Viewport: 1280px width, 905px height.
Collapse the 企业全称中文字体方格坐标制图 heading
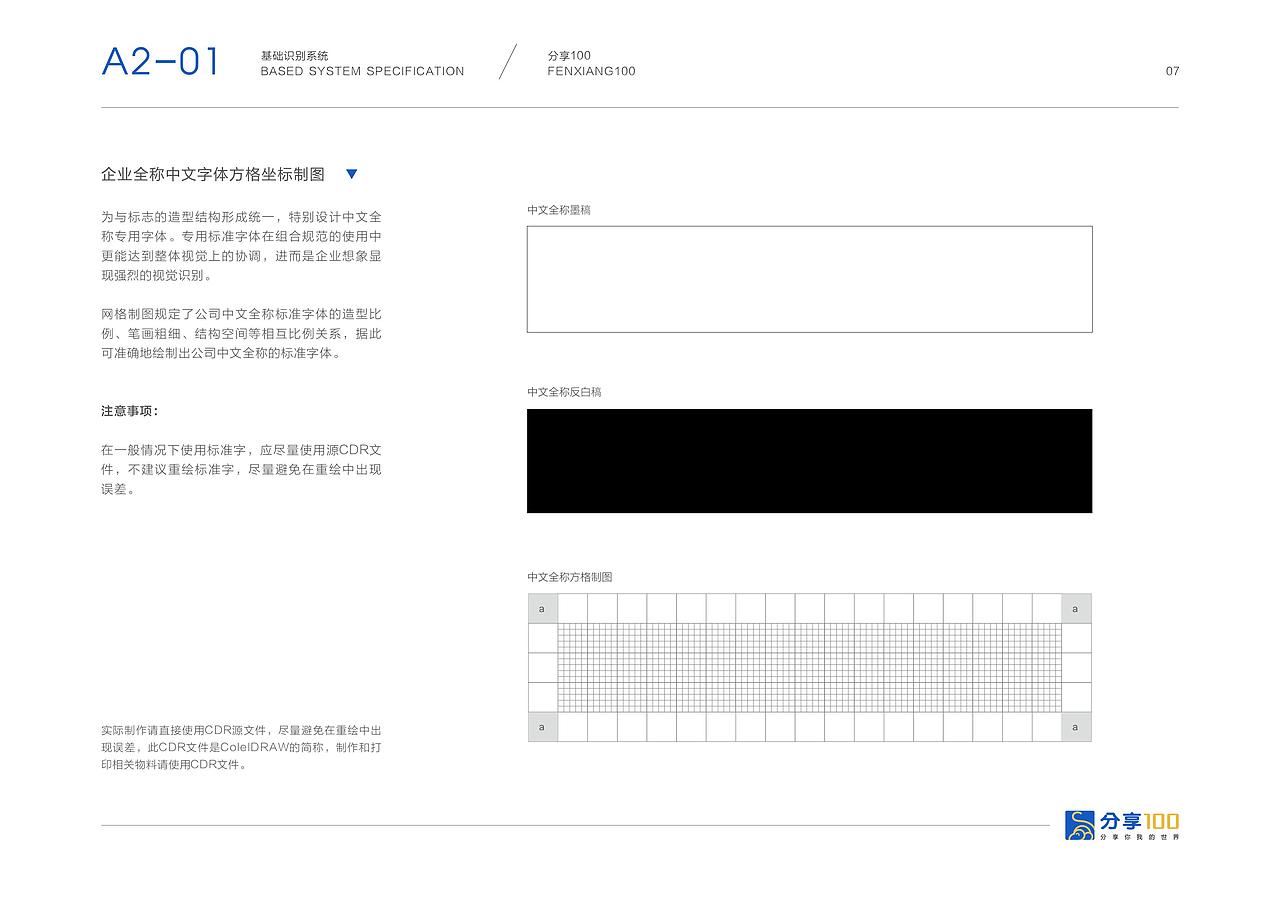pos(213,173)
